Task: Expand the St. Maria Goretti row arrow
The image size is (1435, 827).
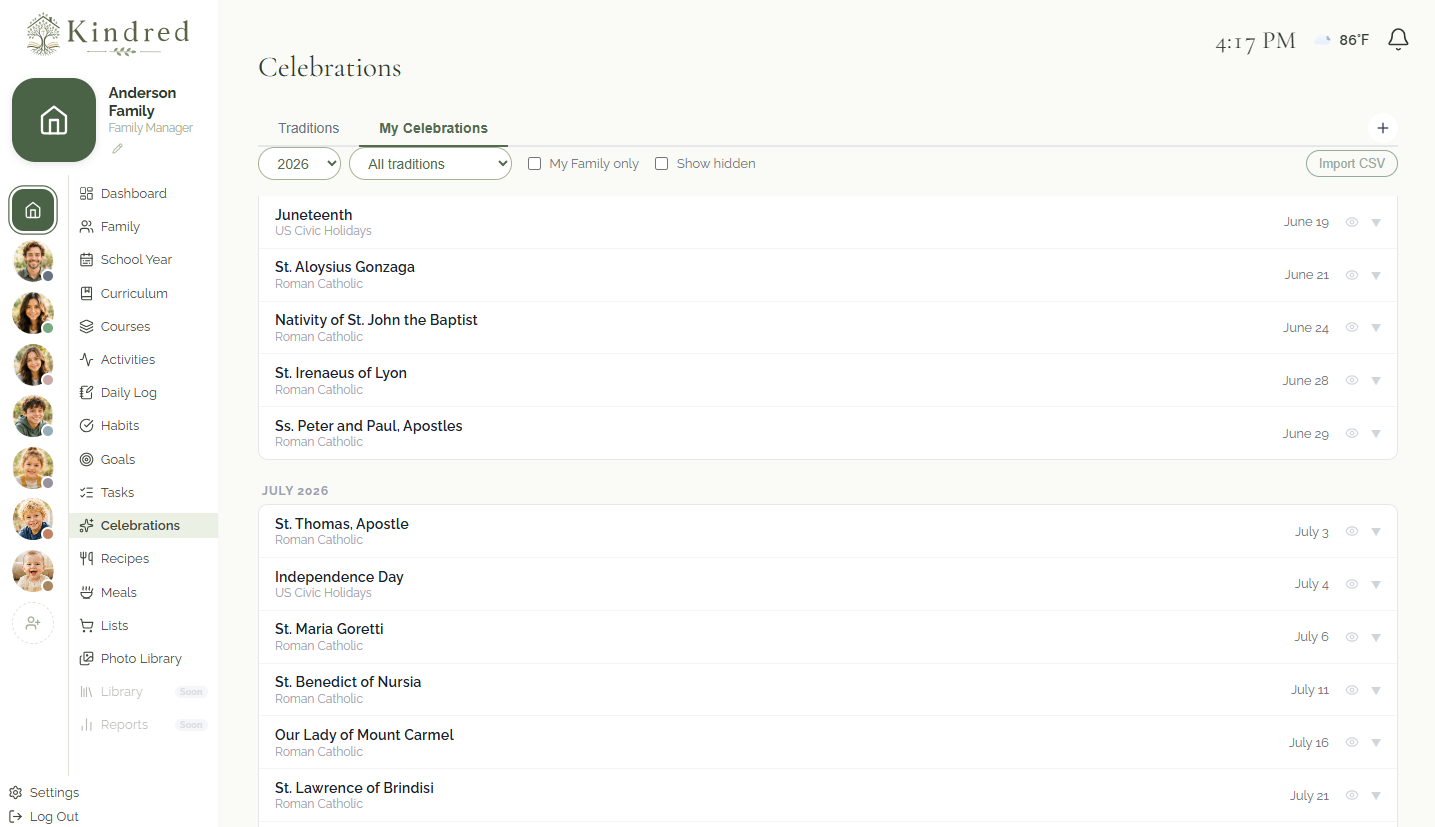Action: (x=1376, y=637)
